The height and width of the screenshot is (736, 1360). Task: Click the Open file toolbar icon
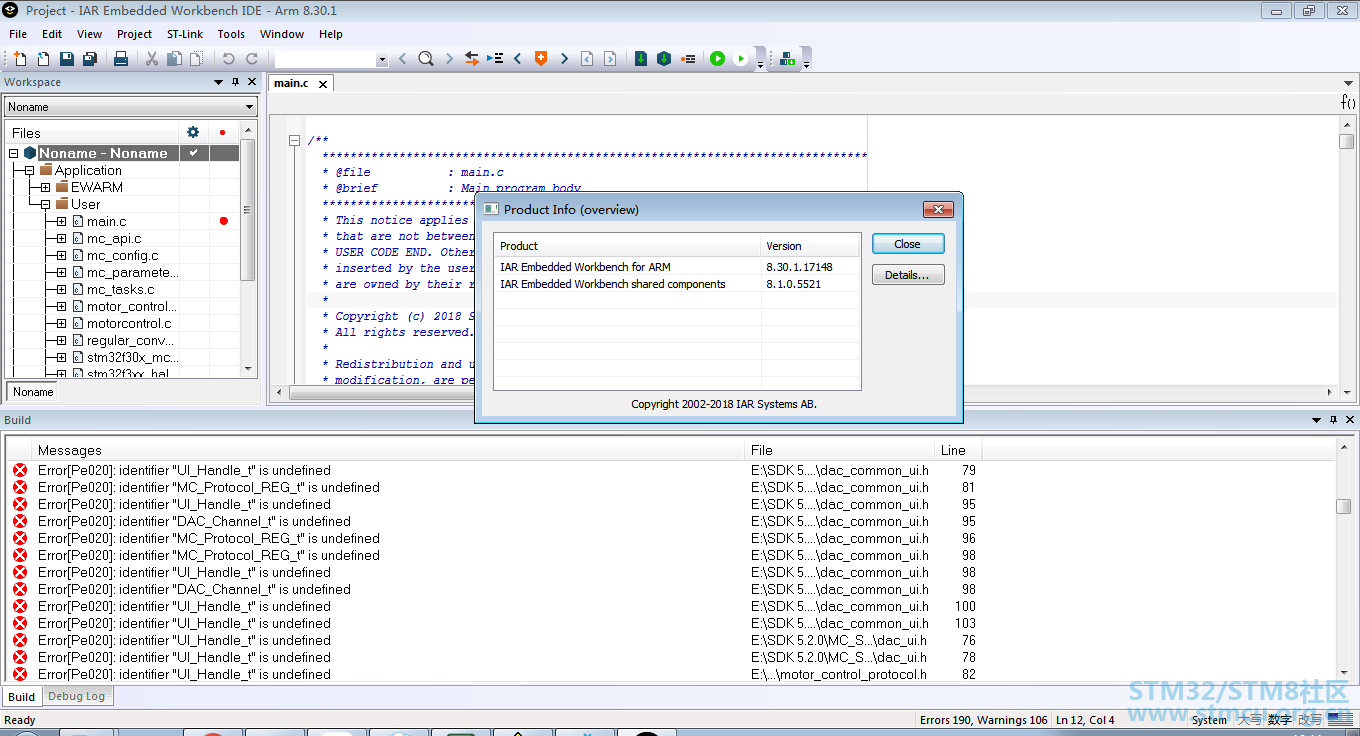[43, 59]
